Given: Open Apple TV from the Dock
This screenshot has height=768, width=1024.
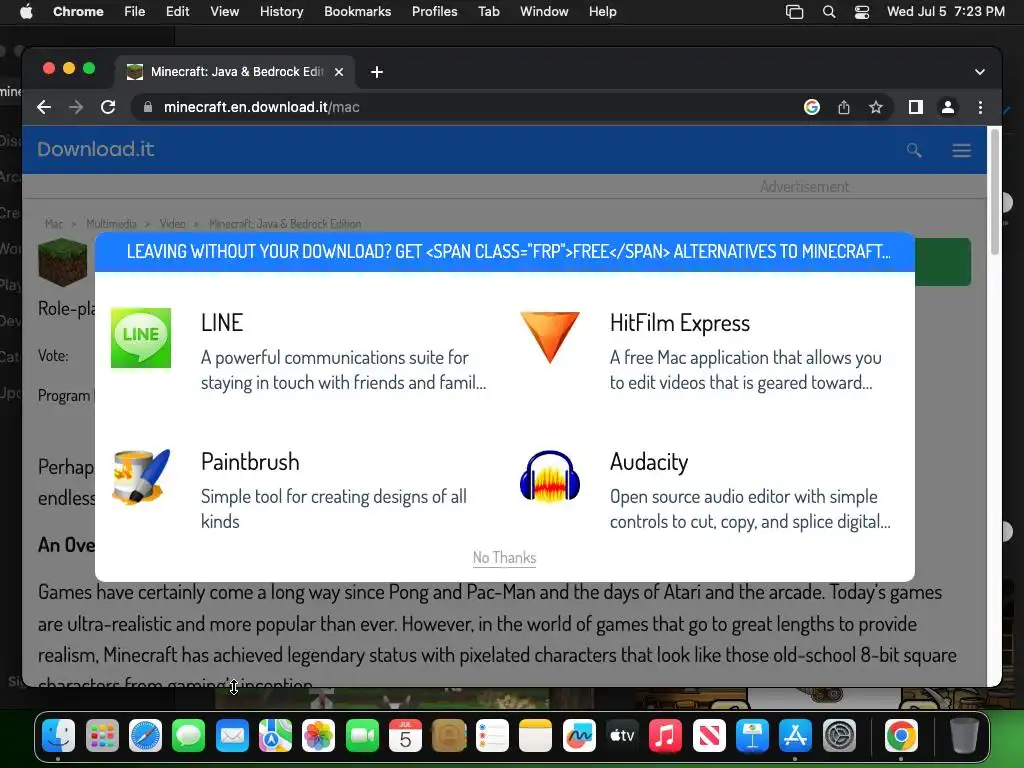Looking at the screenshot, I should pos(622,736).
